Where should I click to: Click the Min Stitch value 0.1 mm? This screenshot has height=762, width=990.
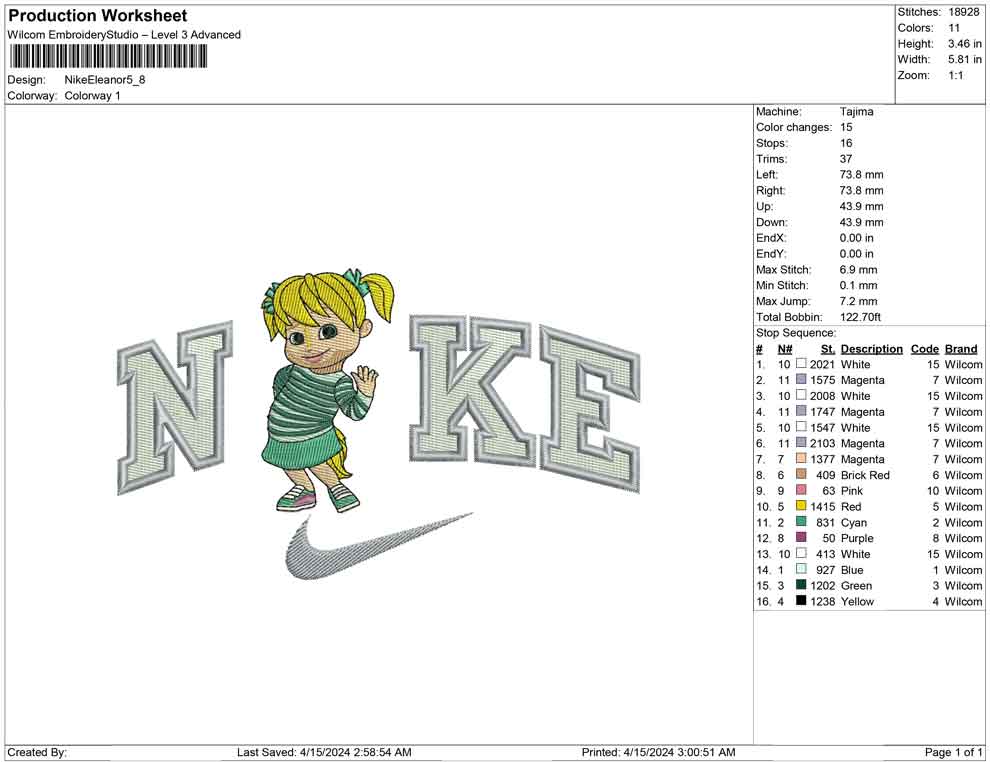click(858, 285)
